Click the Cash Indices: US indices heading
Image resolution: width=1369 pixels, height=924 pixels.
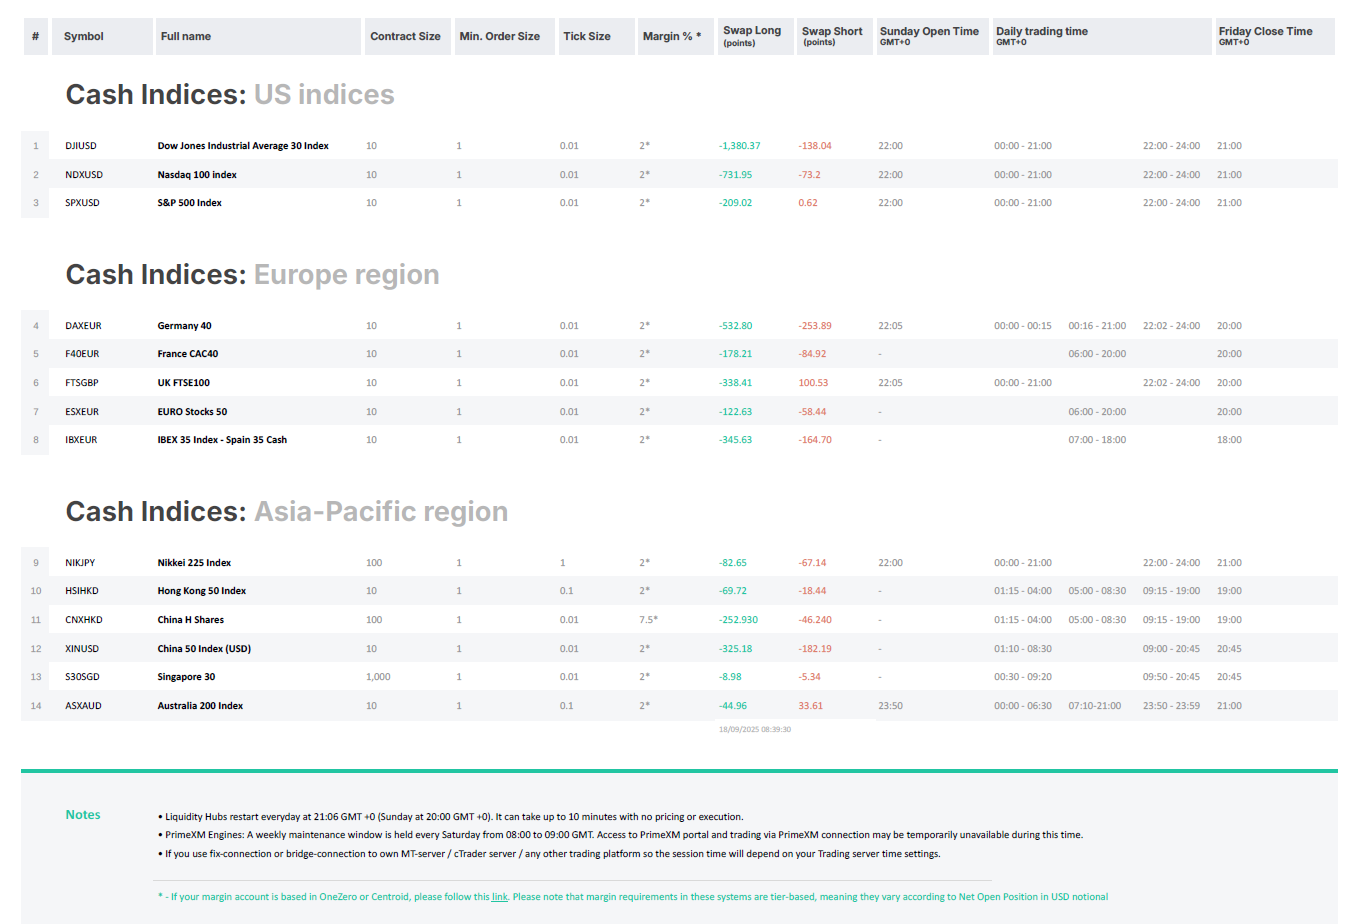(x=230, y=95)
